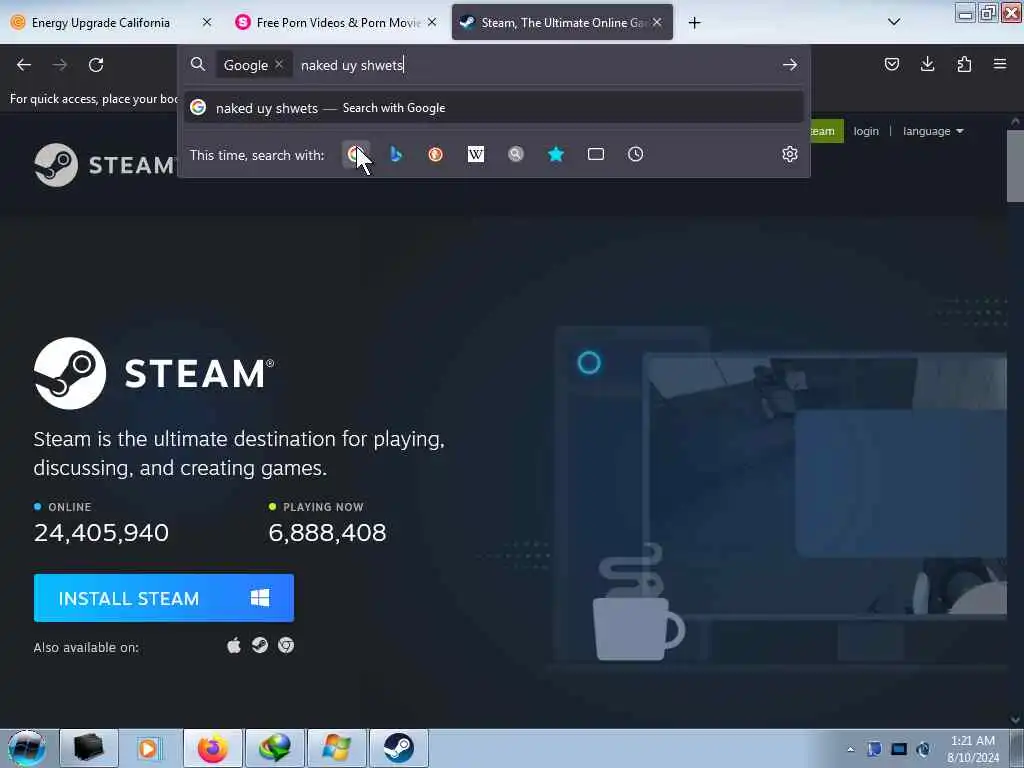The width and height of the screenshot is (1024, 768).
Task: Open the Windows Start menu
Action: pos(27,748)
